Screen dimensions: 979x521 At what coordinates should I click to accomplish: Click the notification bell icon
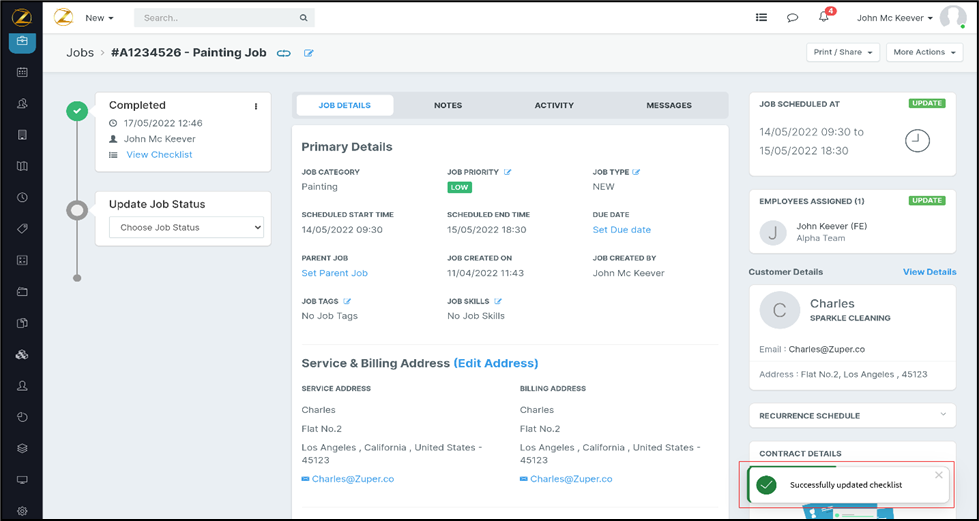(x=824, y=18)
